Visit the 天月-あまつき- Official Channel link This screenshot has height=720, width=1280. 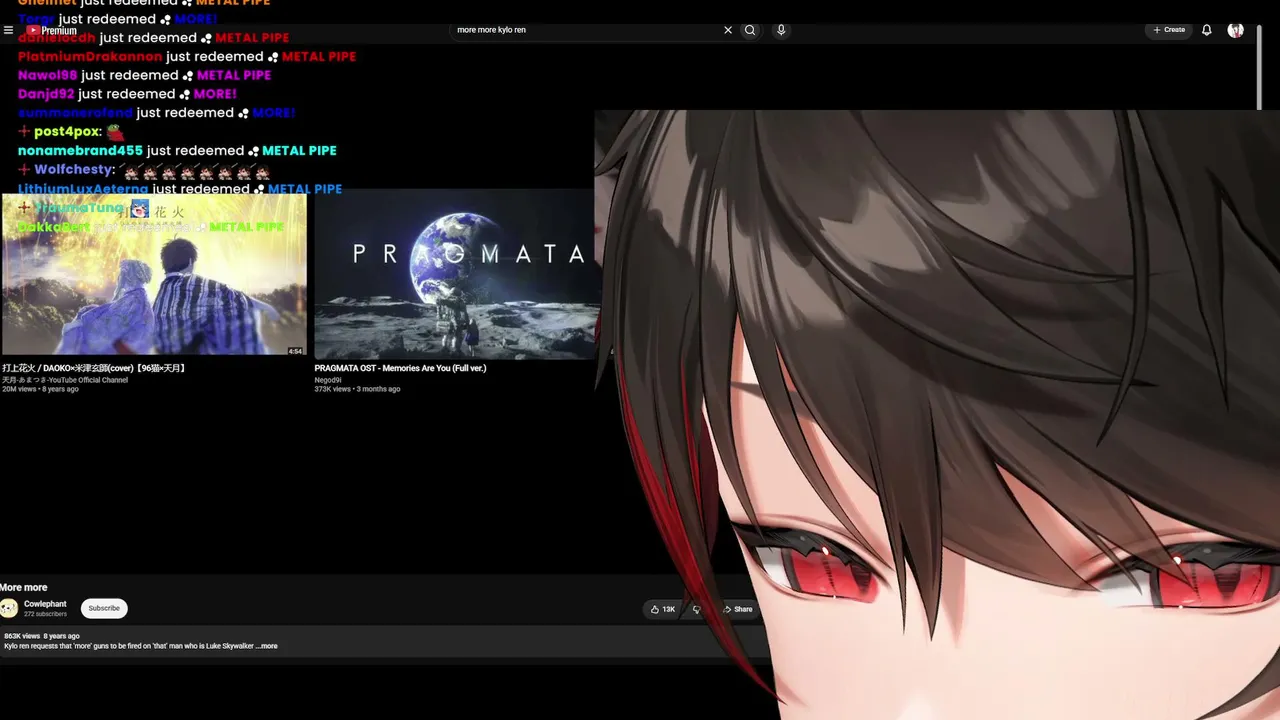click(x=65, y=380)
